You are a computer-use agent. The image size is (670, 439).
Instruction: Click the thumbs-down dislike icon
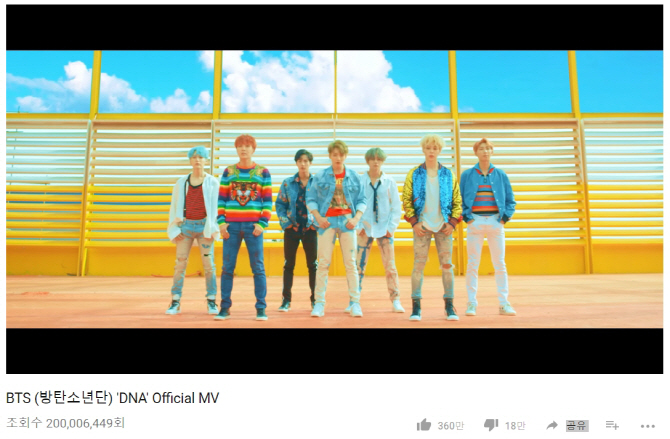point(491,425)
